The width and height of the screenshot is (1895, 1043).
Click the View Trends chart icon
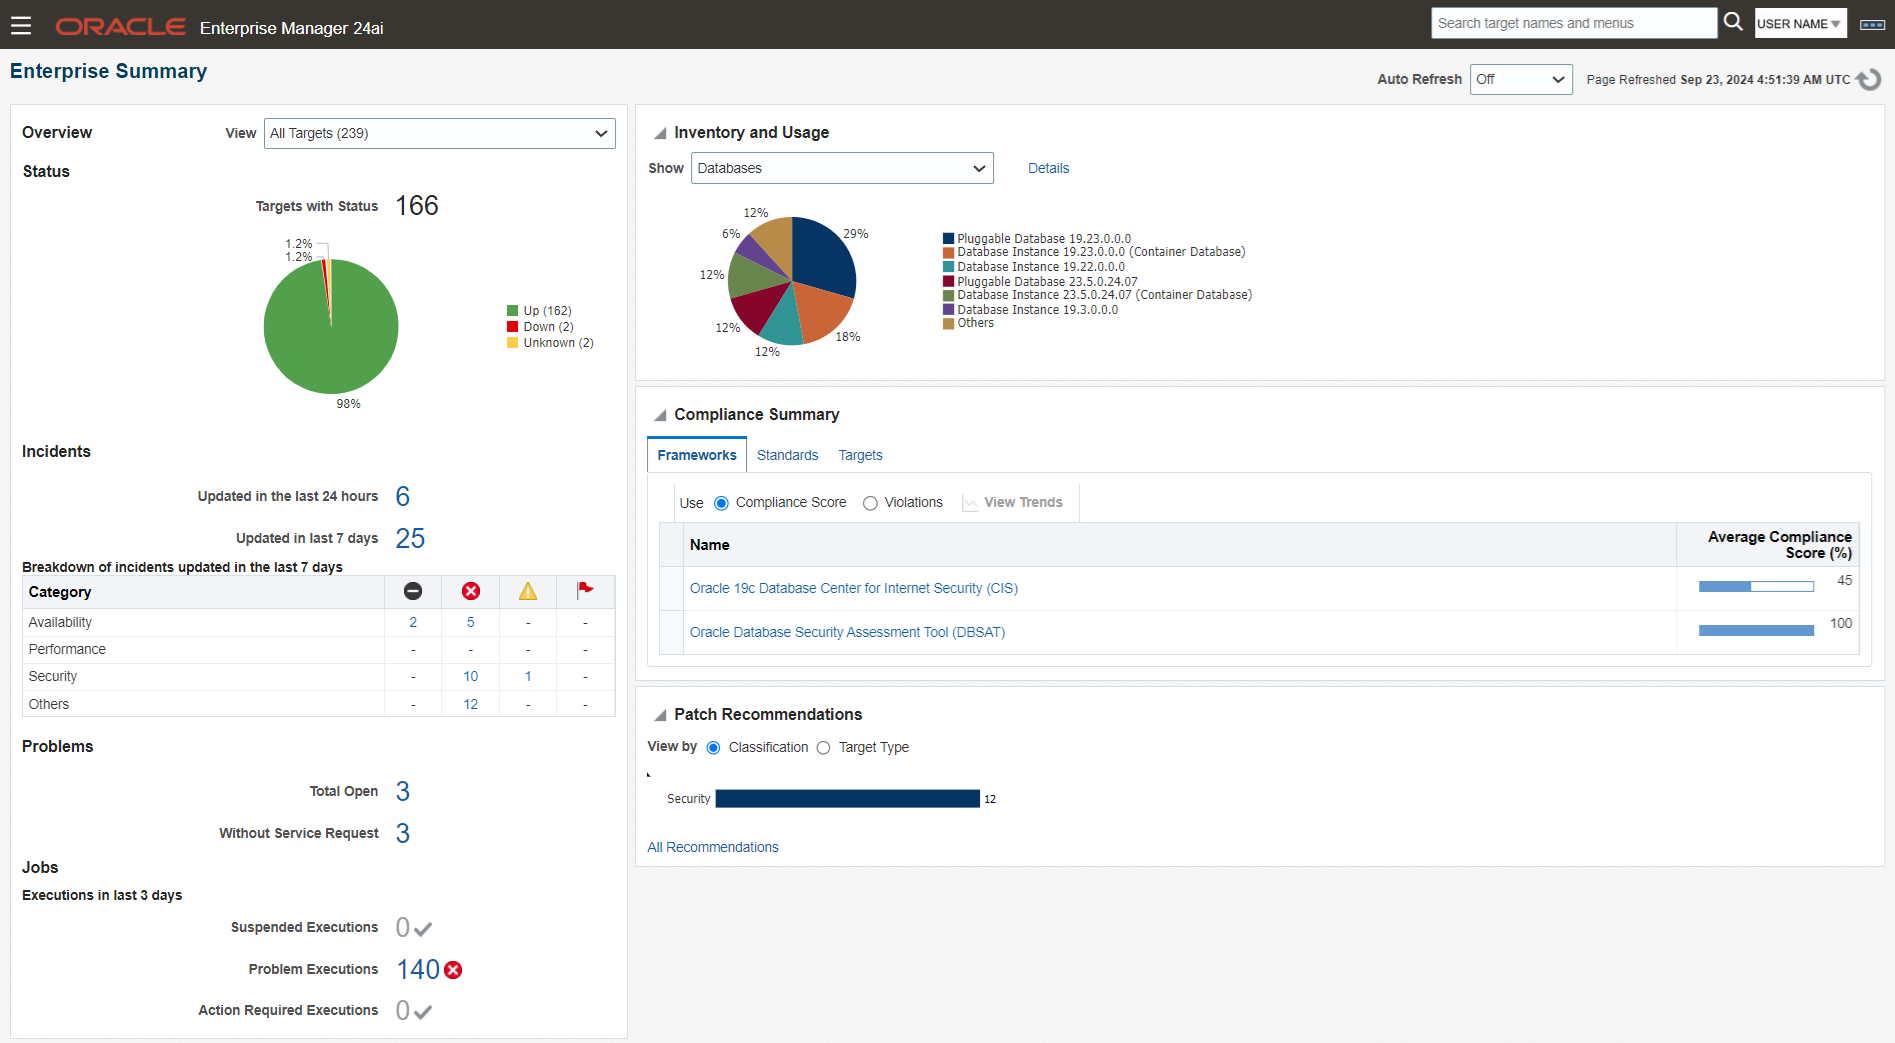click(x=970, y=503)
